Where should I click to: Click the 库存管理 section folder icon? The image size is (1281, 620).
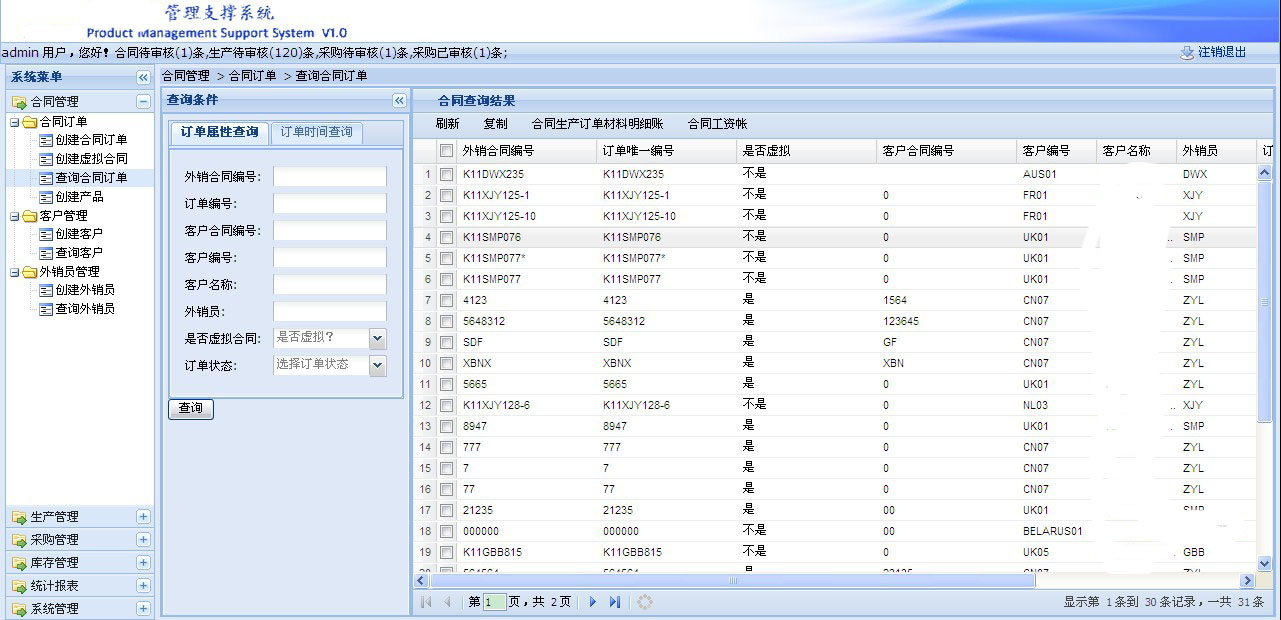click(x=20, y=563)
